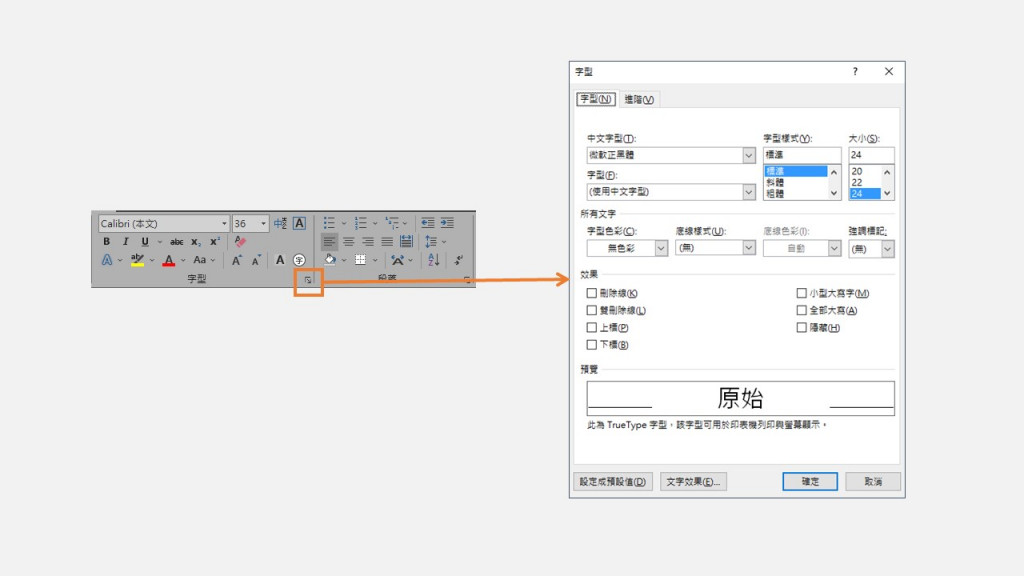
Task: Apply a numbered list
Action: click(x=360, y=223)
